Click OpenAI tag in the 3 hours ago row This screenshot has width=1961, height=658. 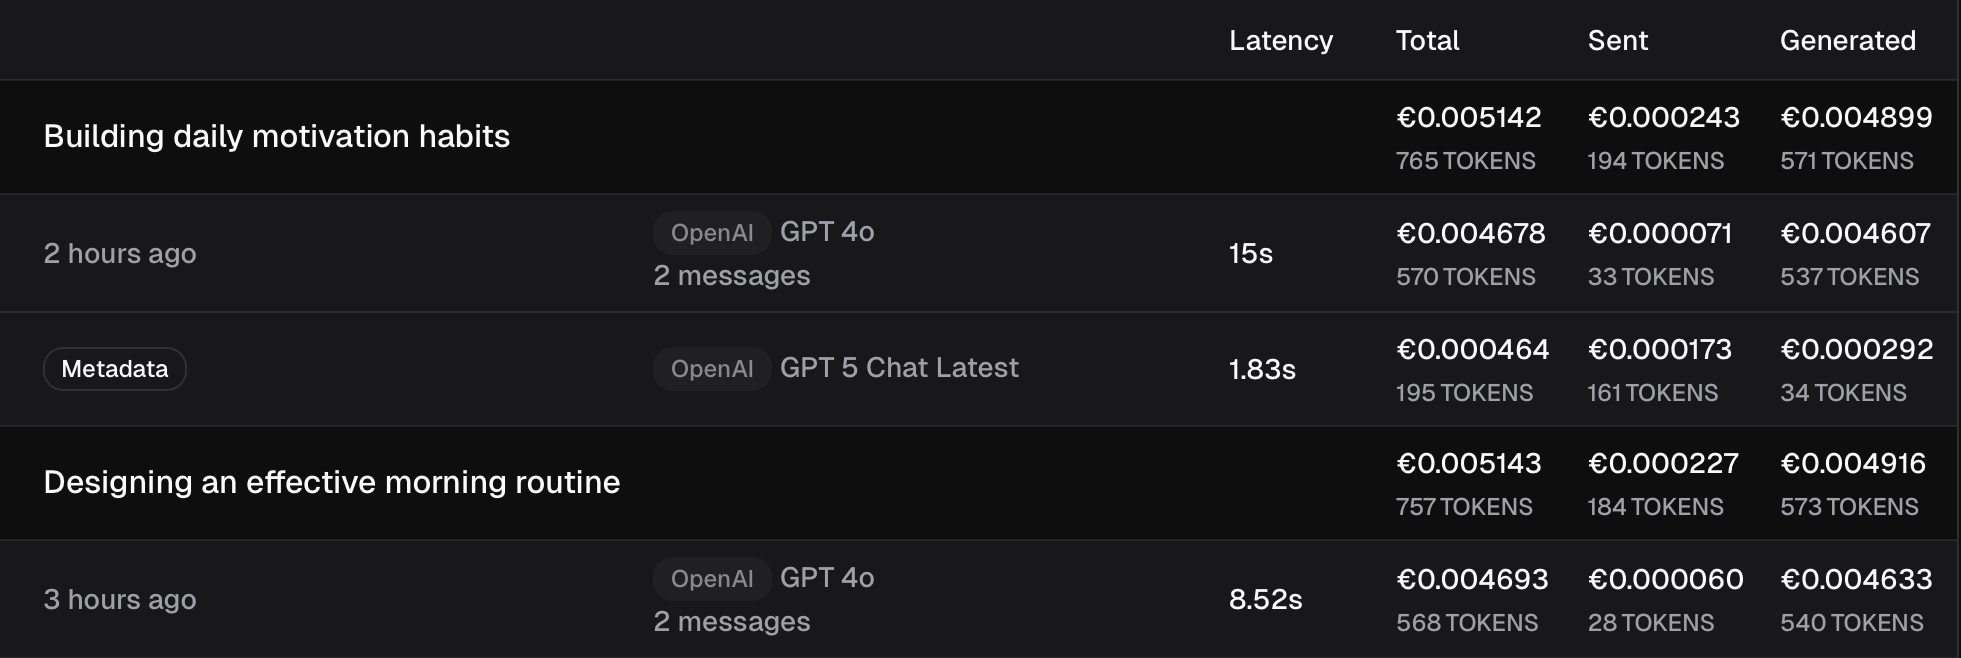(711, 579)
